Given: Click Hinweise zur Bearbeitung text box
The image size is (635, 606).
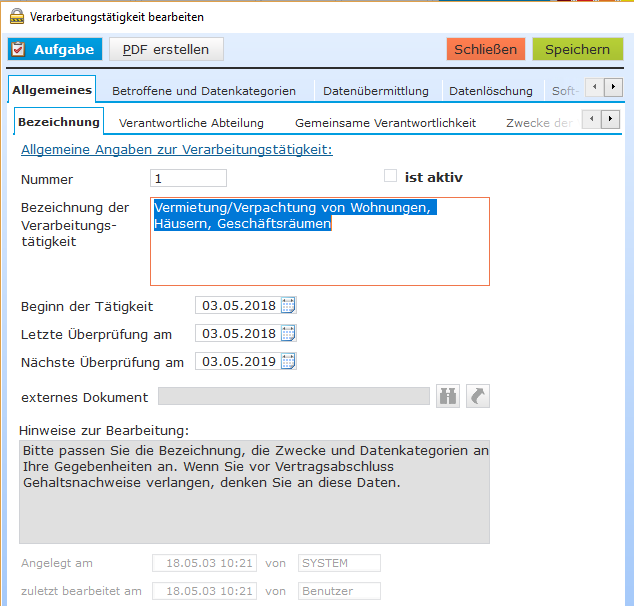Looking at the screenshot, I should coord(254,492).
